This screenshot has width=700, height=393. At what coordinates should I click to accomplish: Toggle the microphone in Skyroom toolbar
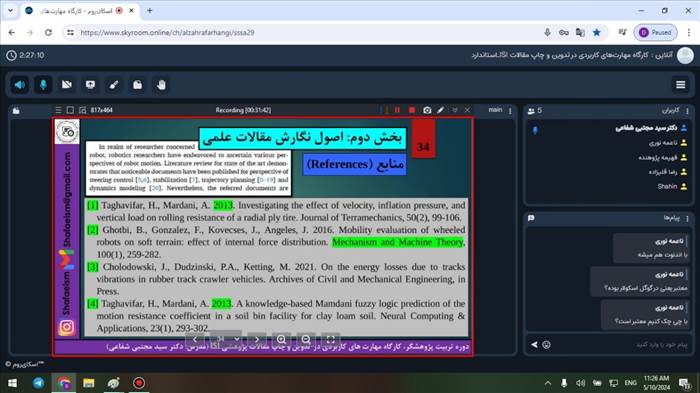pyautogui.click(x=43, y=85)
